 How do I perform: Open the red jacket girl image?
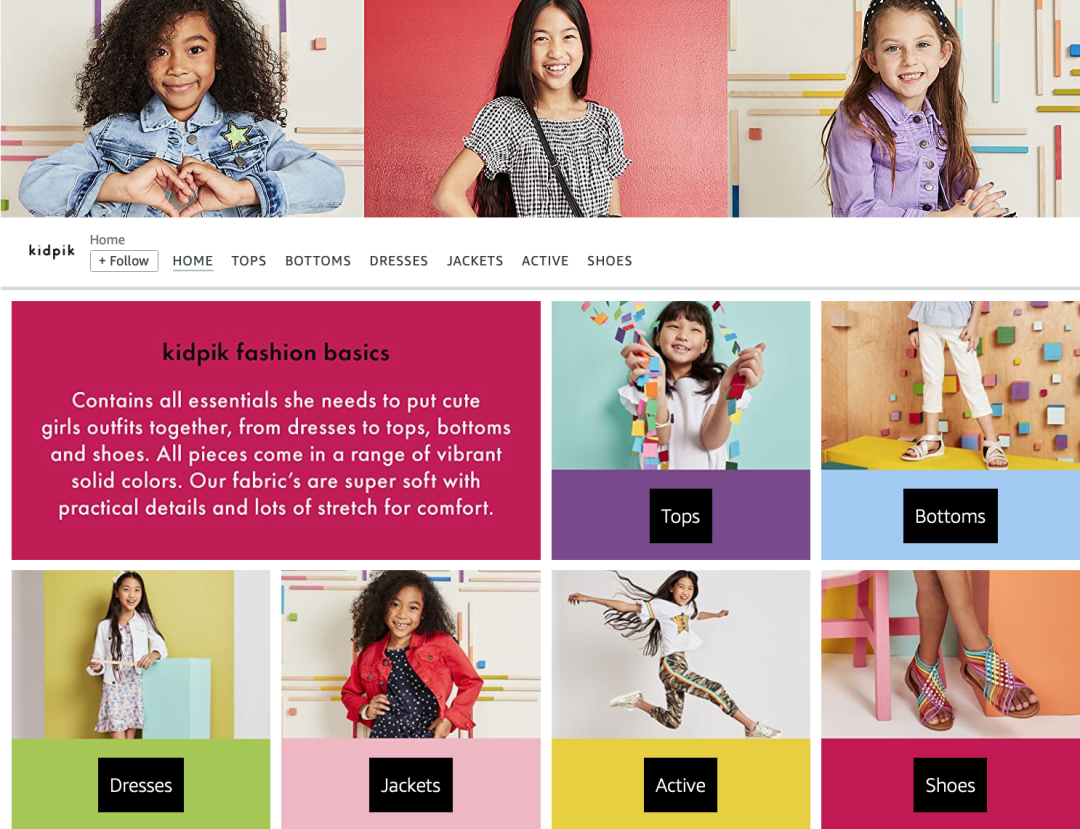411,654
